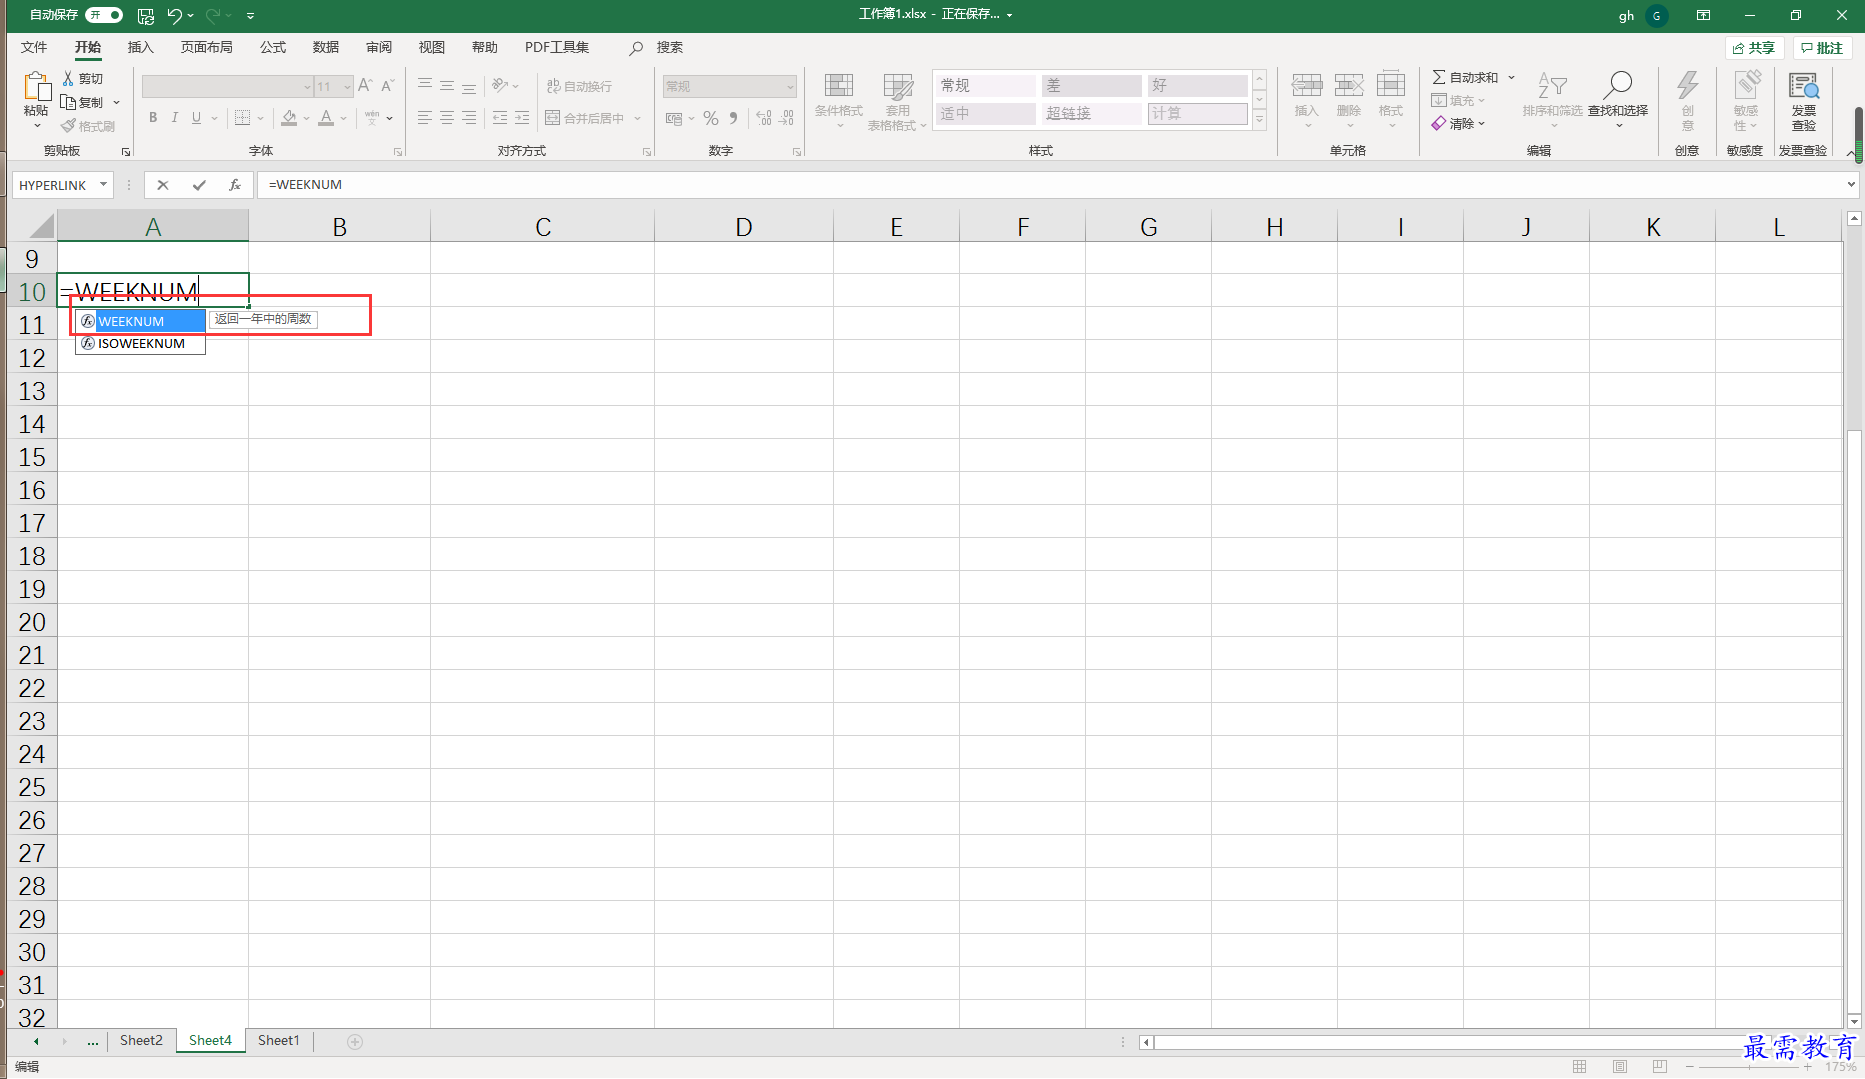Click the formula bar input
Viewport: 1865px width, 1079px height.
[1050, 185]
